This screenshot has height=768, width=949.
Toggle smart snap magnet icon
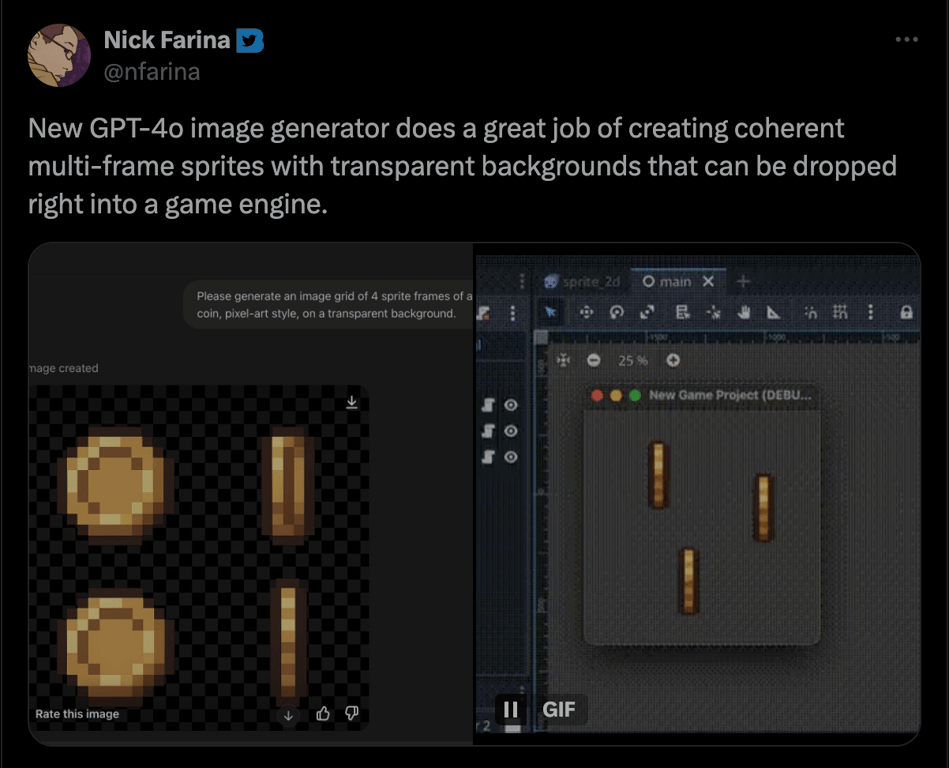coord(810,312)
